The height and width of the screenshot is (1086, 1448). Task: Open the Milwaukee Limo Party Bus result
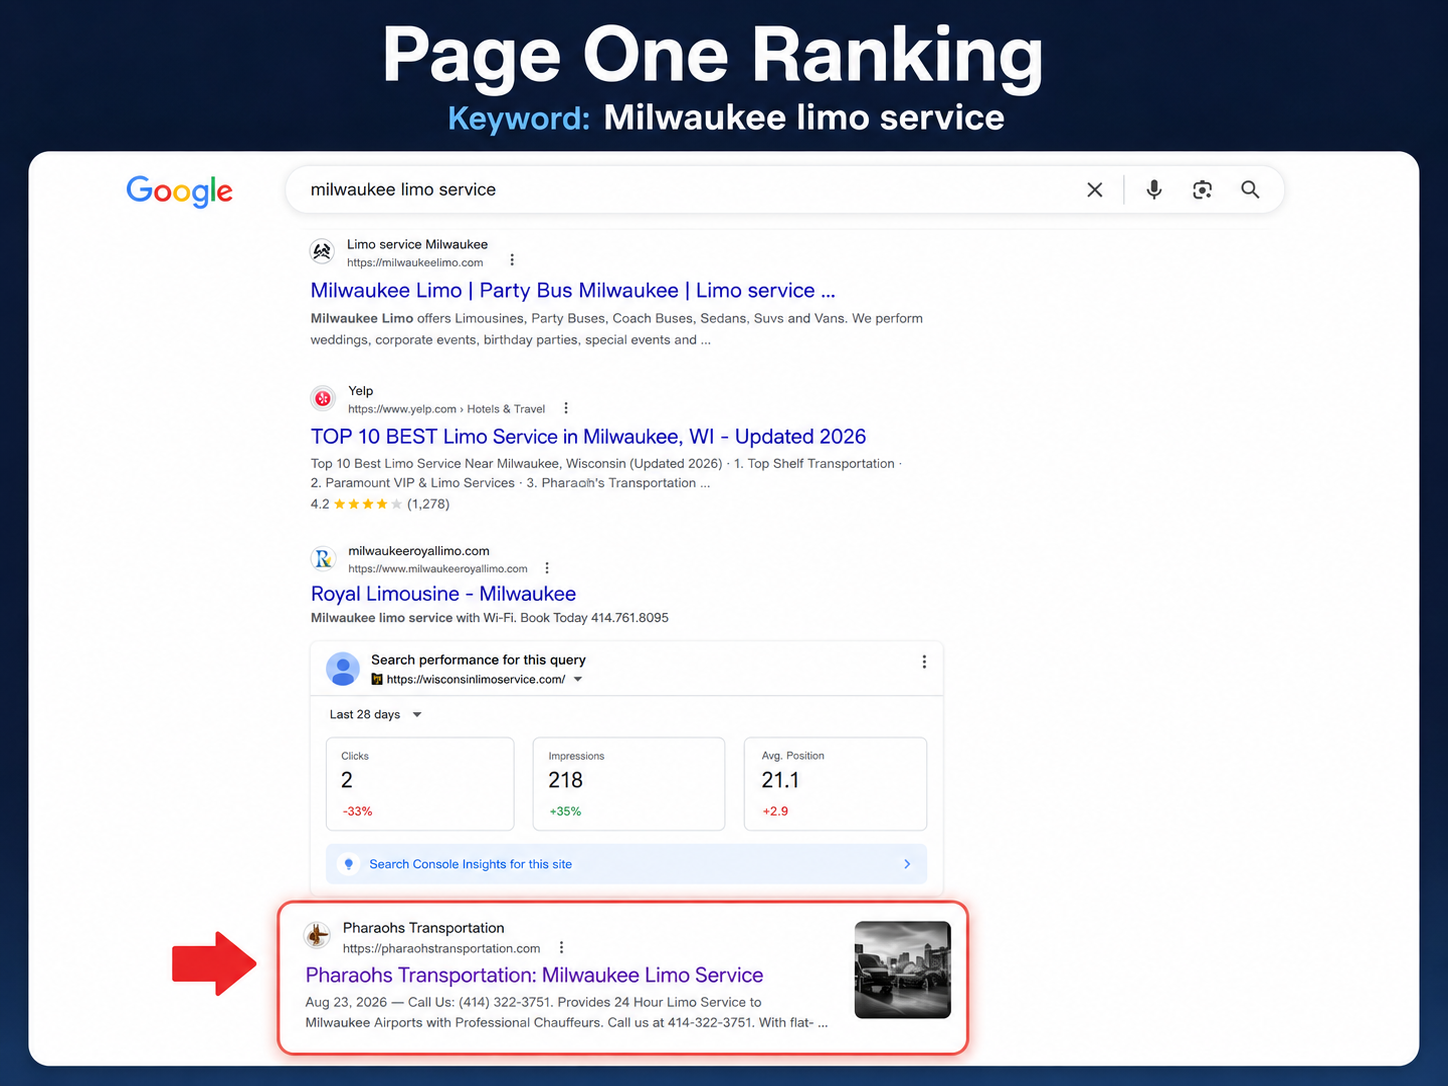point(573,290)
